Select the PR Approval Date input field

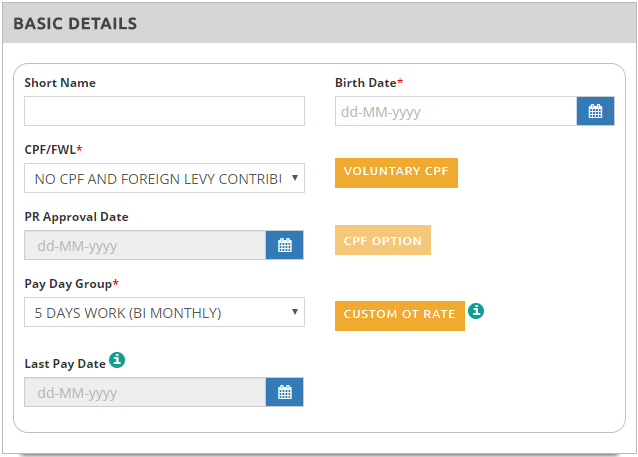click(x=145, y=245)
